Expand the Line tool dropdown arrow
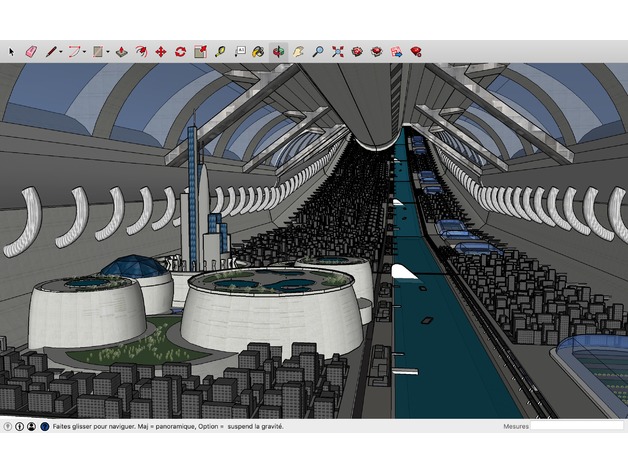Viewport: 628px width, 472px height. point(60,52)
